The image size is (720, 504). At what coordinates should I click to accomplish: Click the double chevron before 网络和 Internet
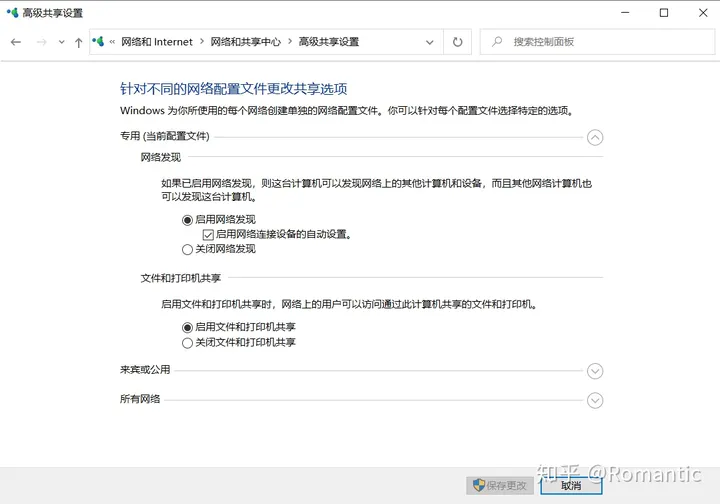[x=112, y=42]
